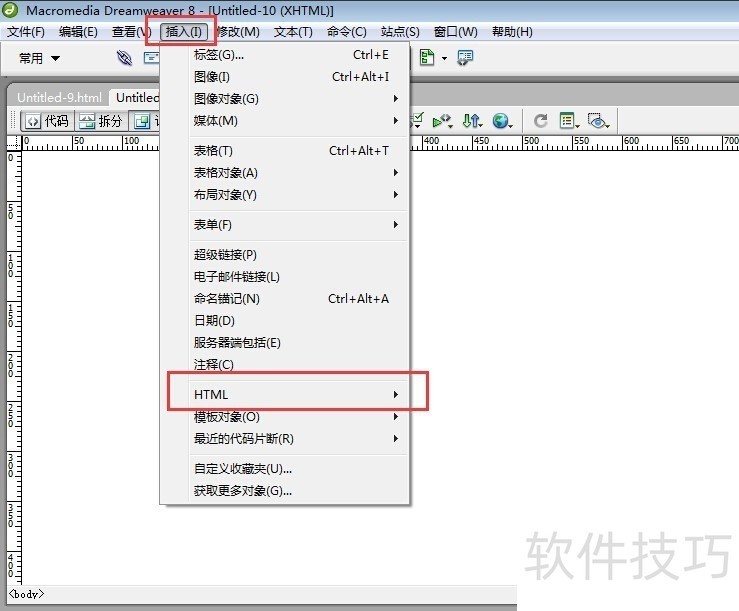Click the ruler origin corner box
The width and height of the screenshot is (739, 611).
[x=14, y=143]
